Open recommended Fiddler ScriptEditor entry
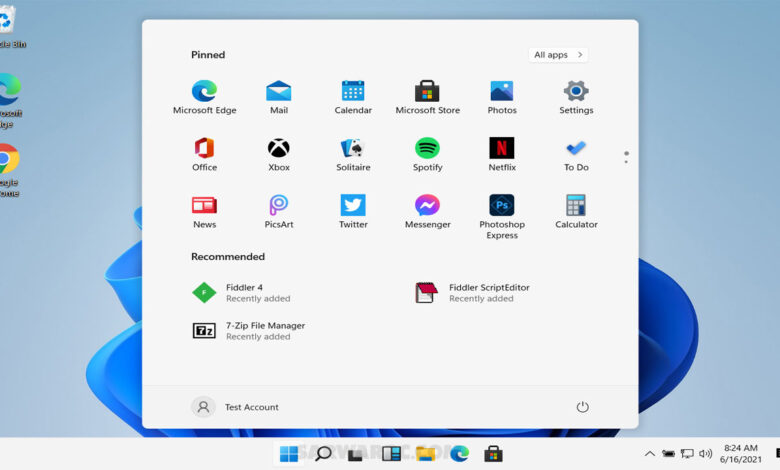Viewport: 780px width, 470px height. click(x=472, y=292)
